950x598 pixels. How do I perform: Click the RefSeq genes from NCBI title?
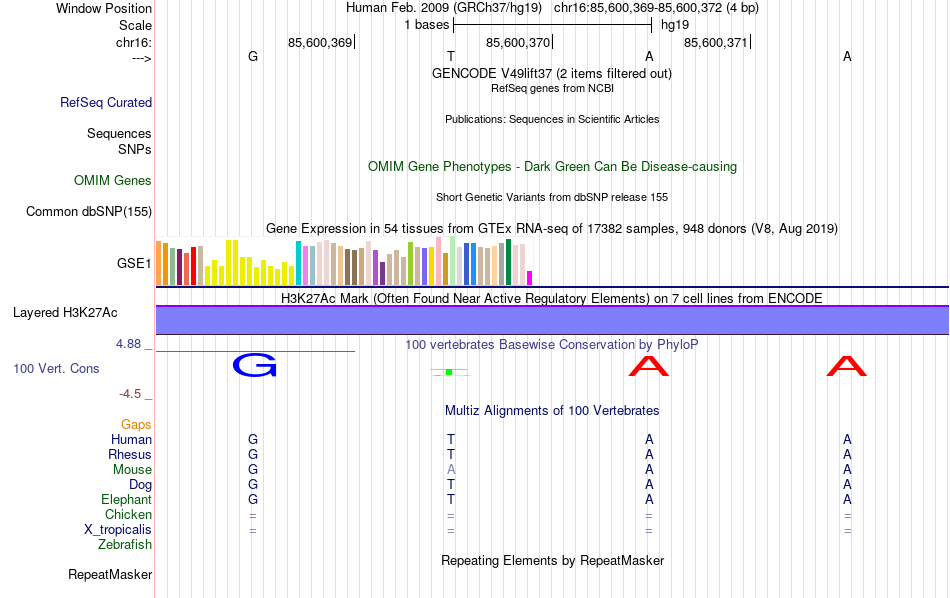(553, 88)
